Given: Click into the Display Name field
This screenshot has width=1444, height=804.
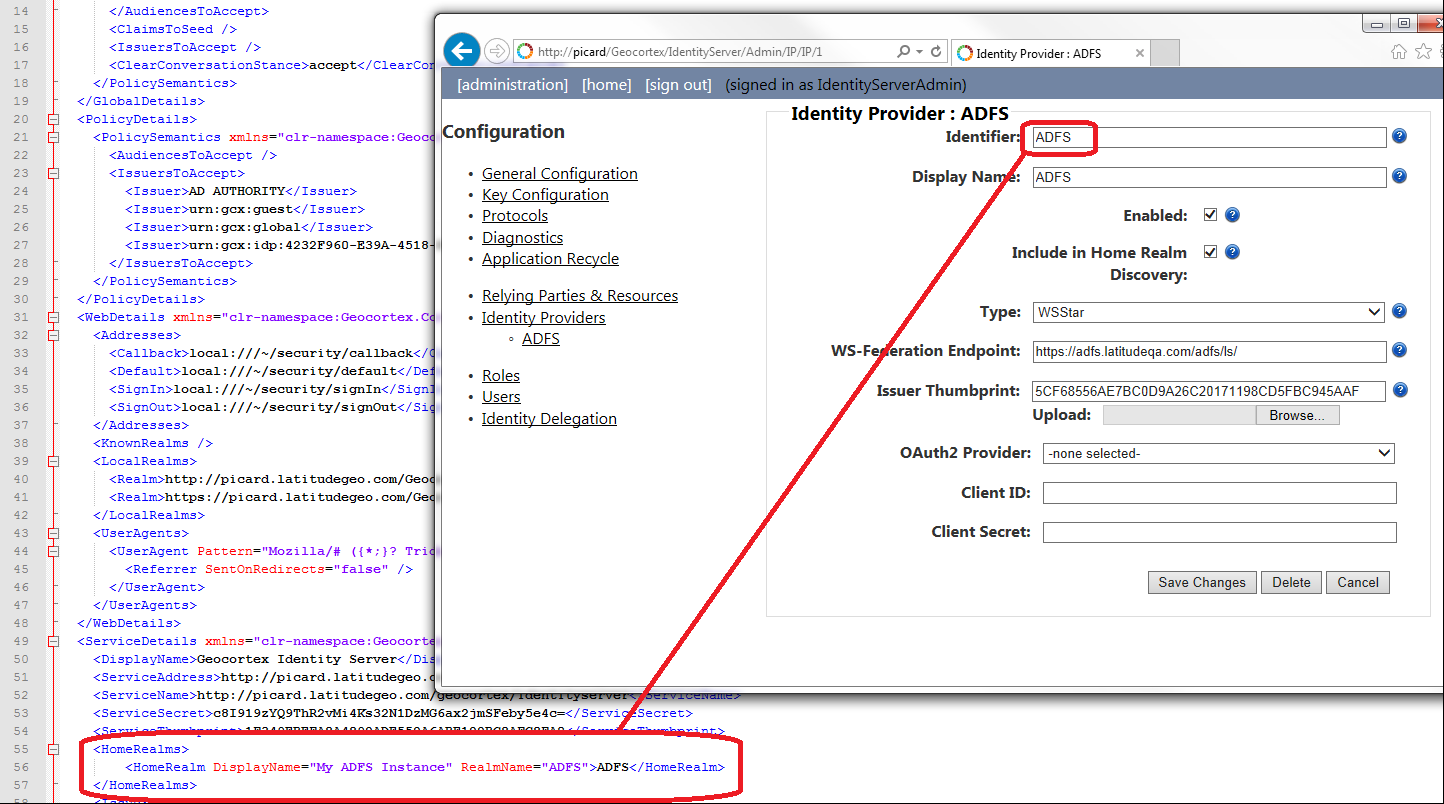Looking at the screenshot, I should (1209, 177).
